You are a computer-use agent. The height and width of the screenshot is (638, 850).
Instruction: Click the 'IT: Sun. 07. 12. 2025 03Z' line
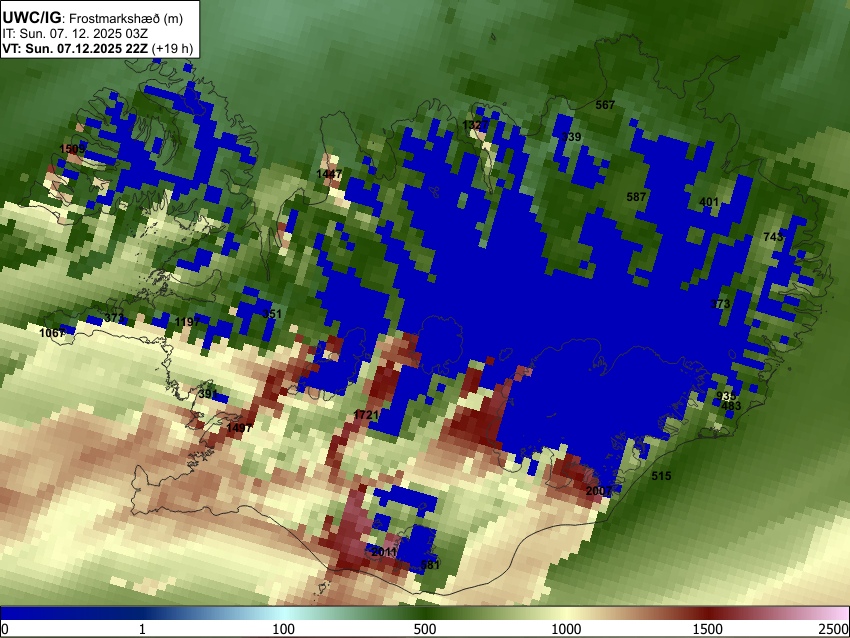click(75, 34)
